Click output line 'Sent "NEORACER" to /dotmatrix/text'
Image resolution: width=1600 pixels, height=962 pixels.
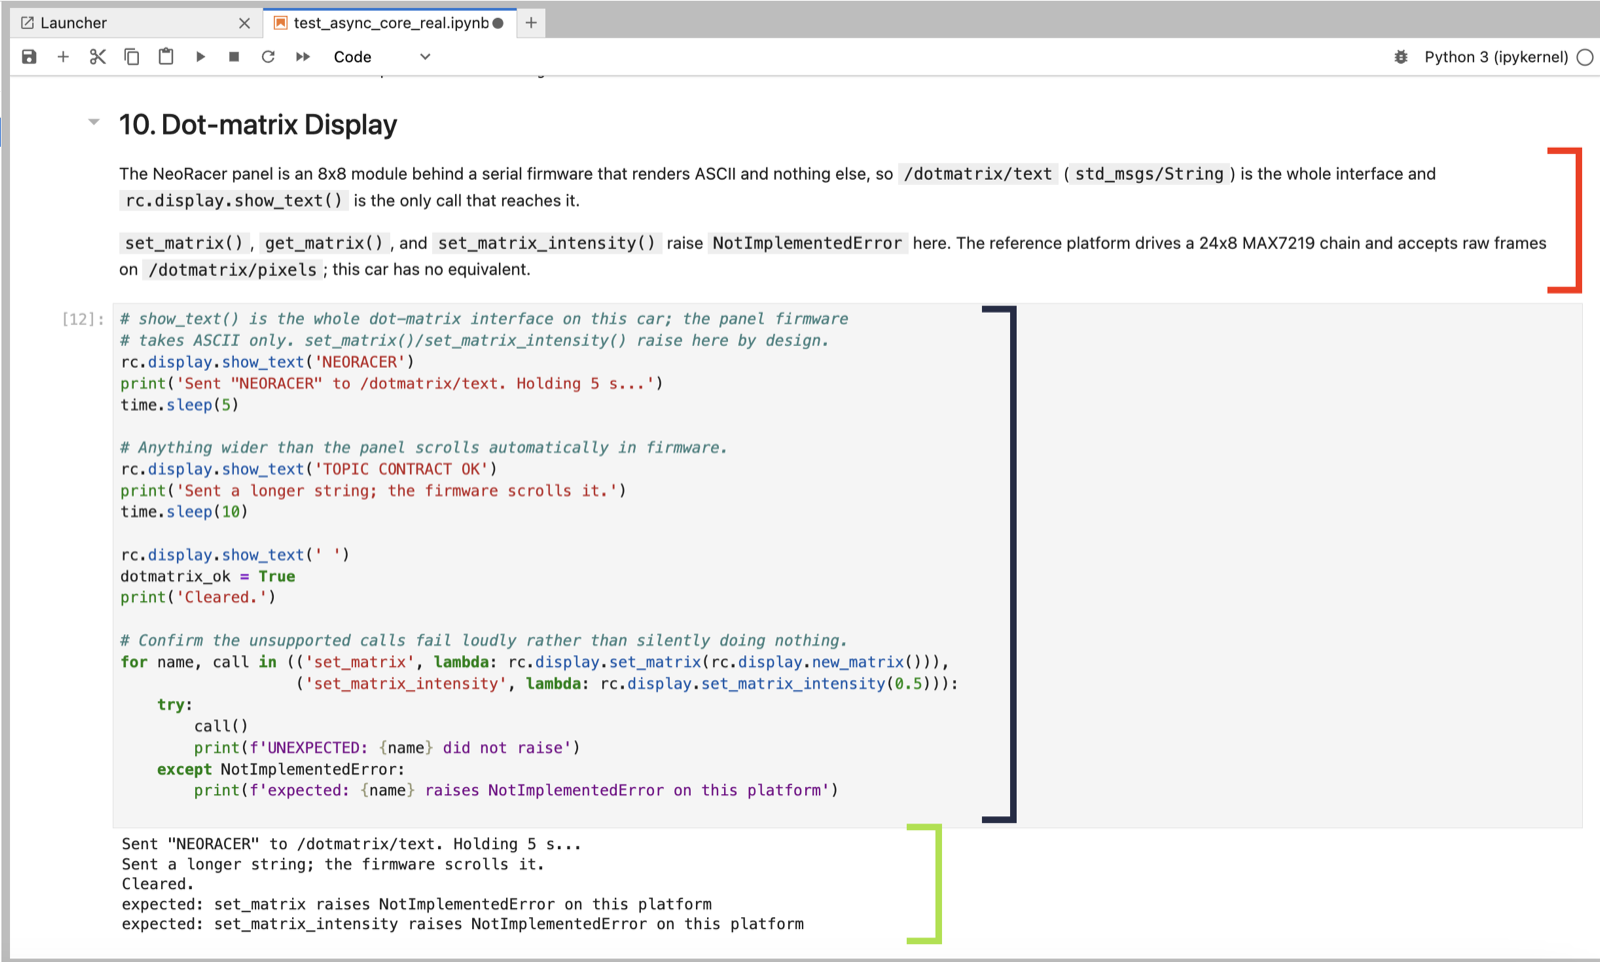click(x=351, y=844)
